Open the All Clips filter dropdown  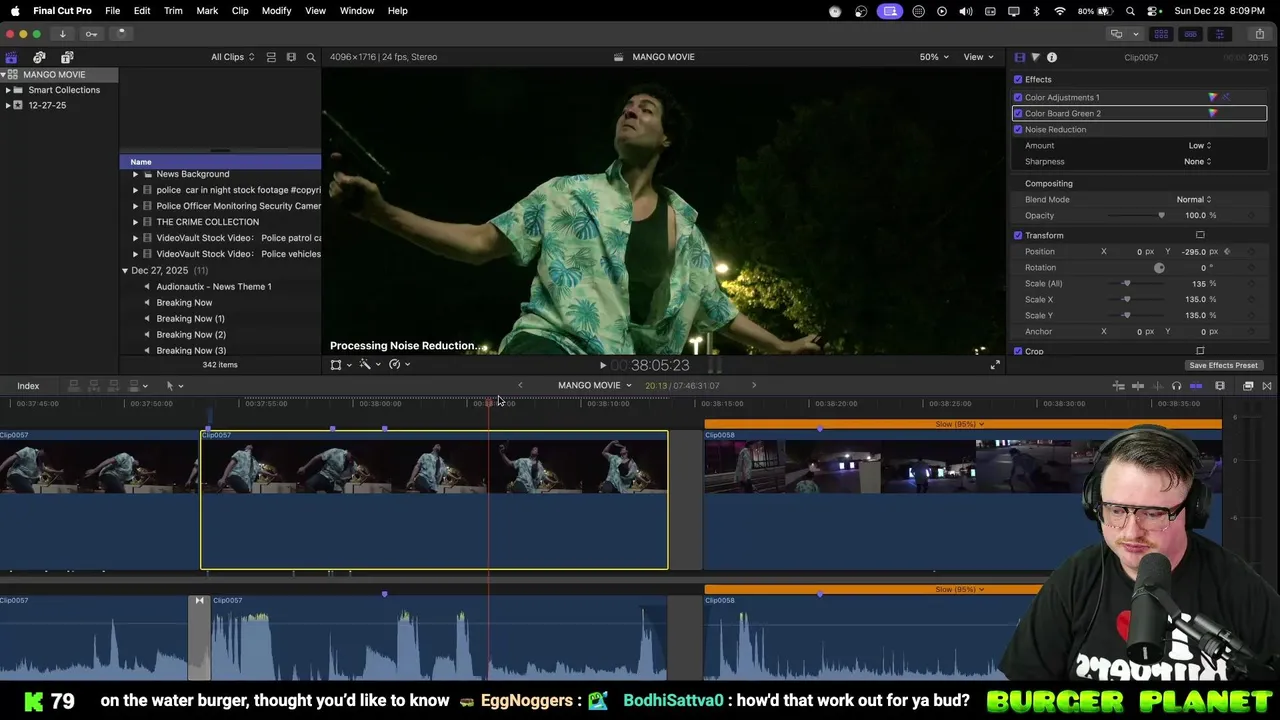point(233,57)
